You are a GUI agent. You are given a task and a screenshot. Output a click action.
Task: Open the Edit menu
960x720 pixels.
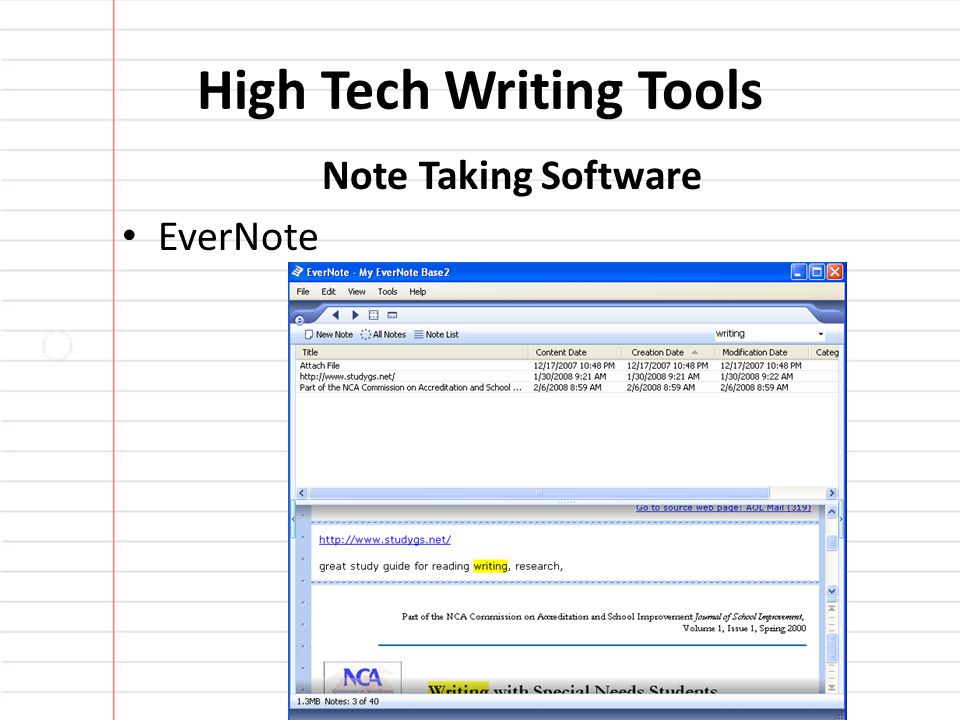(329, 291)
